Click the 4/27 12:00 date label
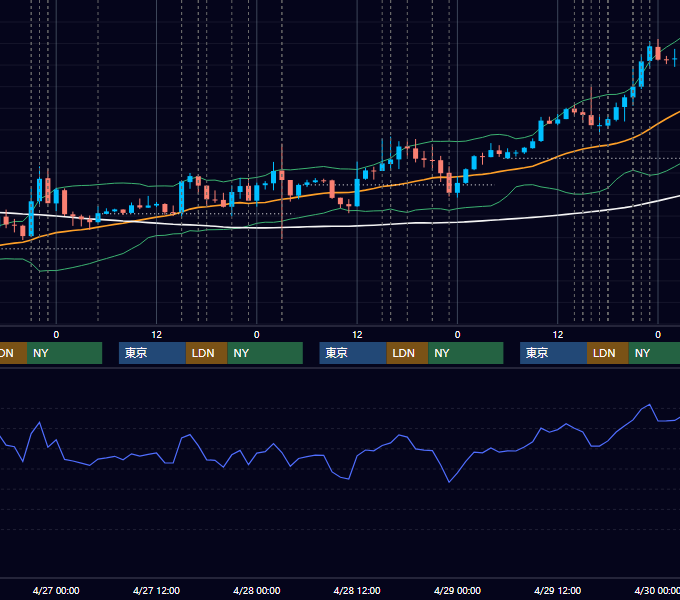 point(156,590)
